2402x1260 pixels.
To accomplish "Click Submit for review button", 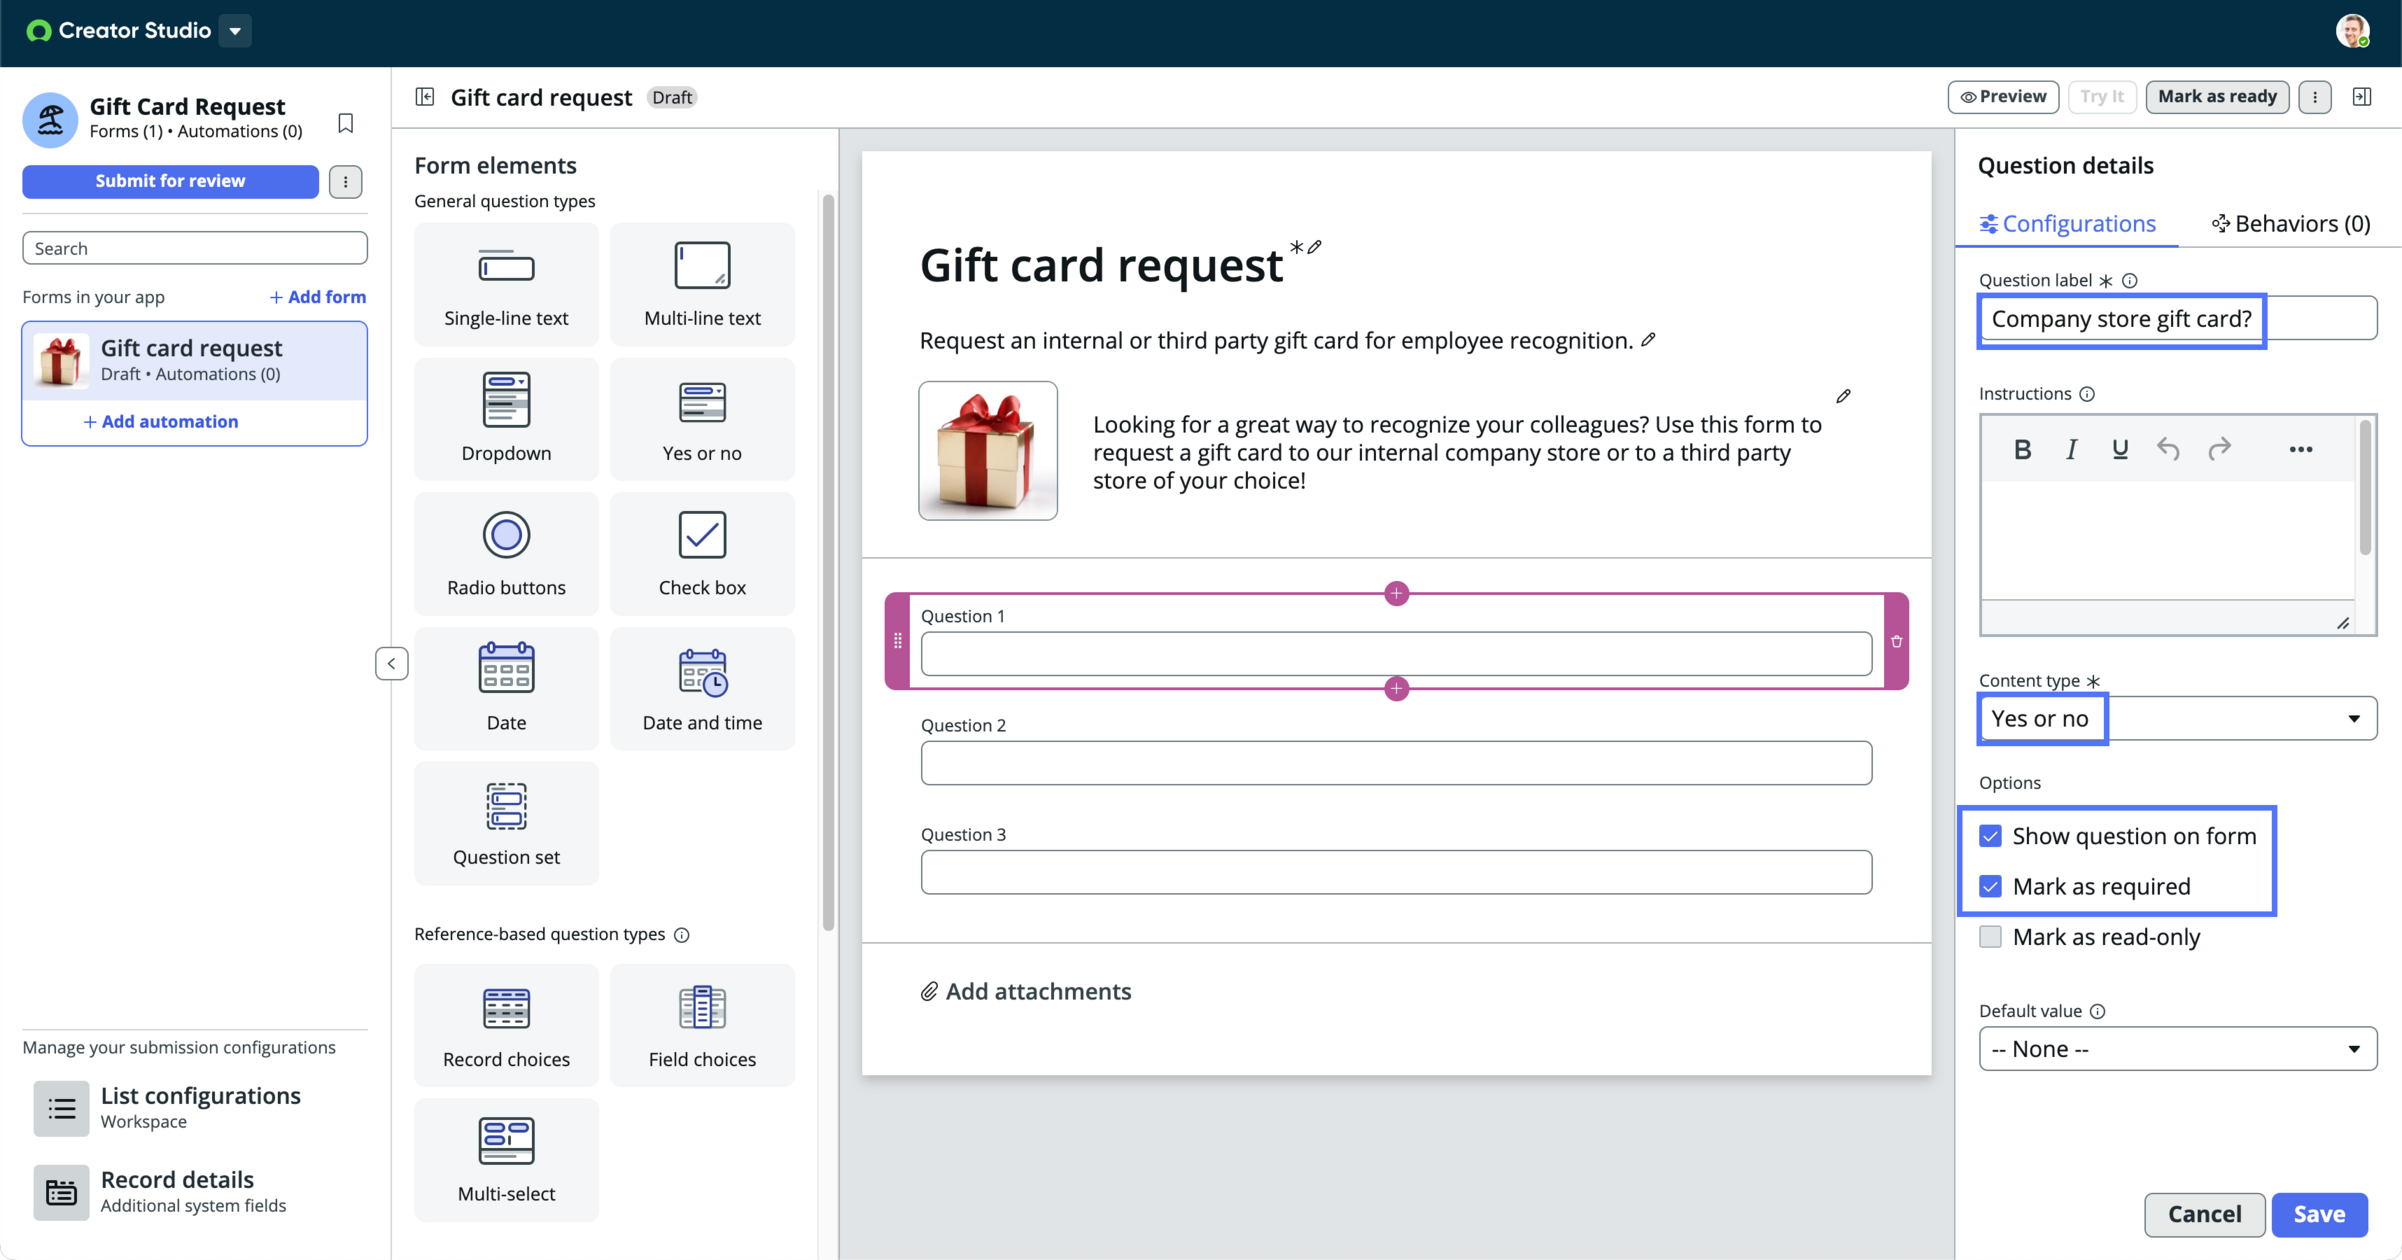I will click(171, 181).
